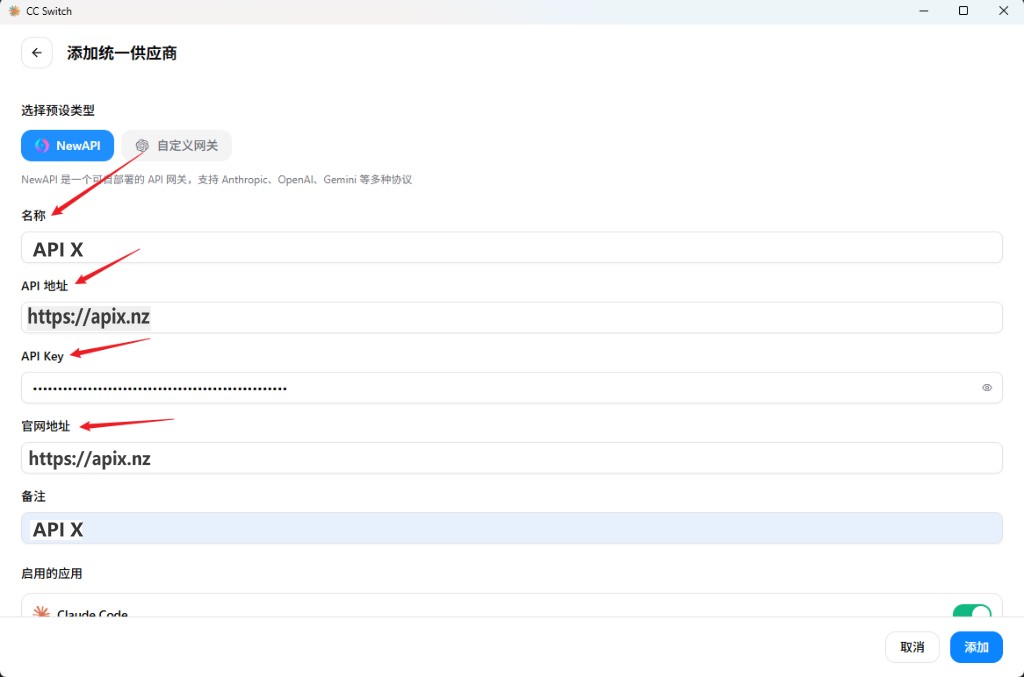Click the NewAPI description text
This screenshot has height=677, width=1024.
pyautogui.click(x=216, y=180)
